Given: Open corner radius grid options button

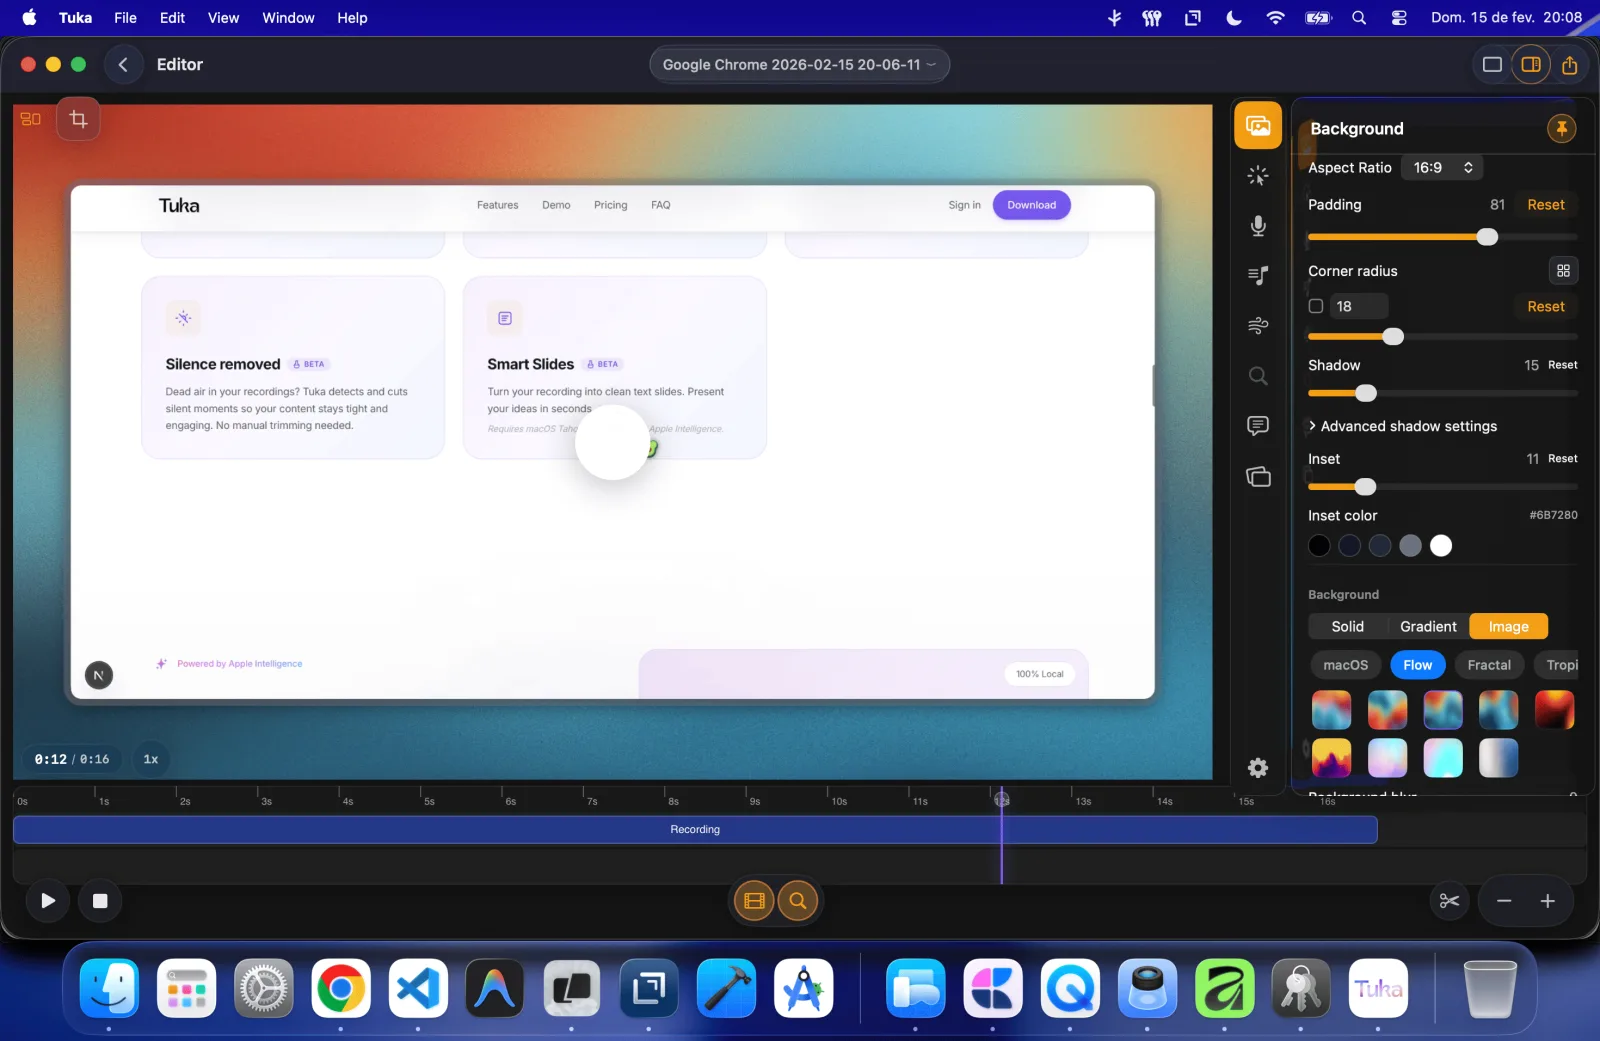Looking at the screenshot, I should pos(1563,271).
